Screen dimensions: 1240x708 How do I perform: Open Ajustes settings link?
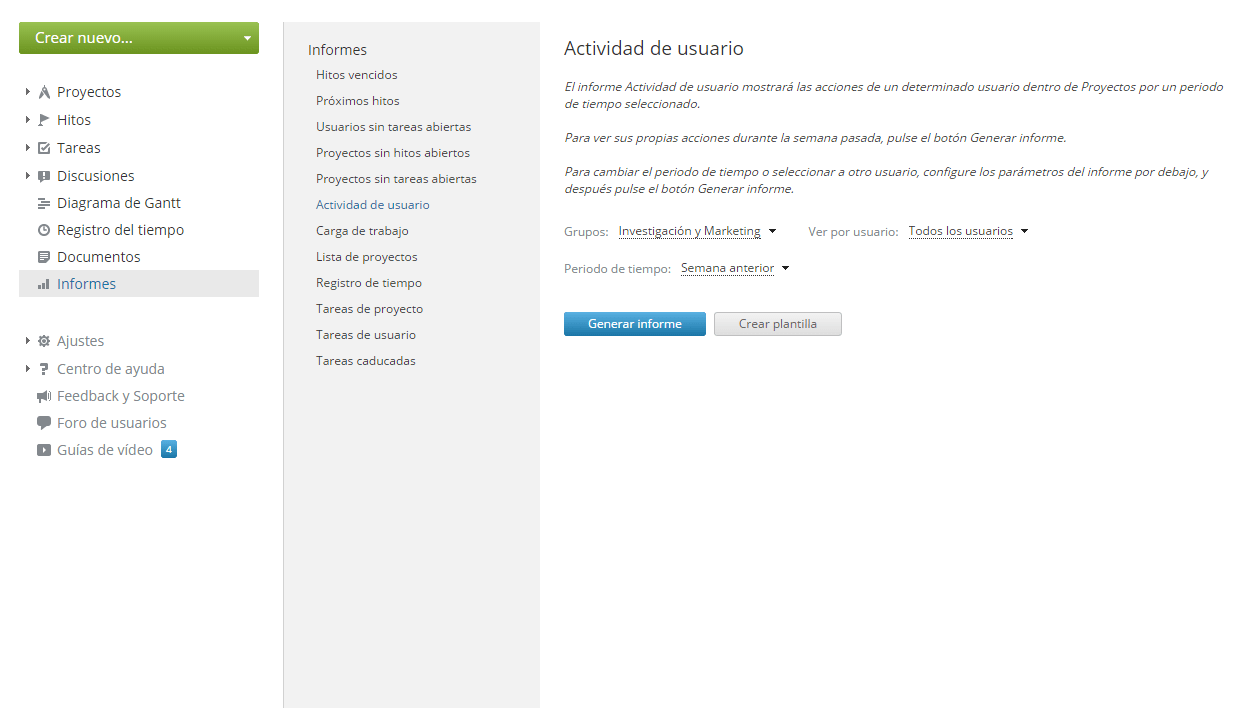(80, 341)
